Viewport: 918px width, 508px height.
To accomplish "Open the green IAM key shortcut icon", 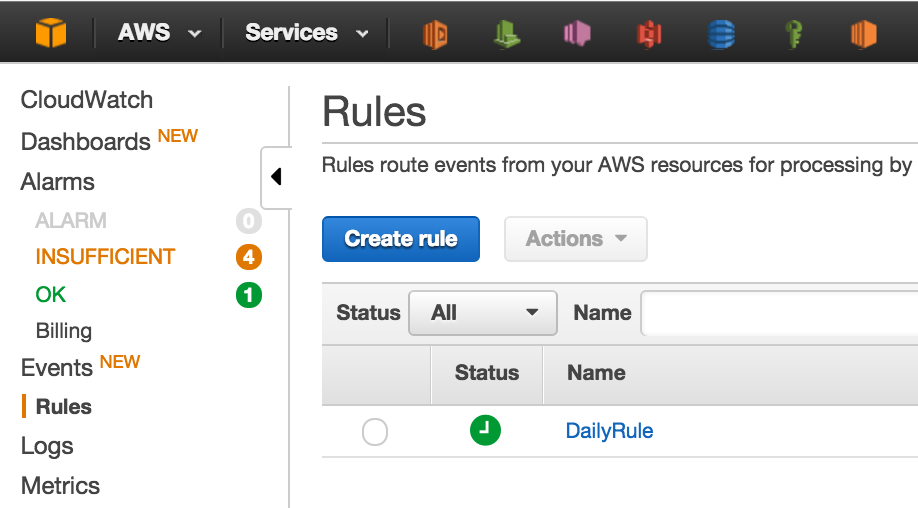I will (793, 34).
